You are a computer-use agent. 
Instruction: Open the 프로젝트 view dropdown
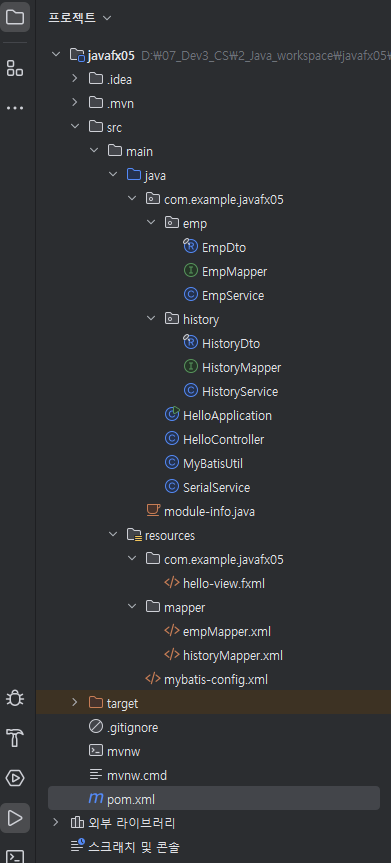(x=80, y=18)
